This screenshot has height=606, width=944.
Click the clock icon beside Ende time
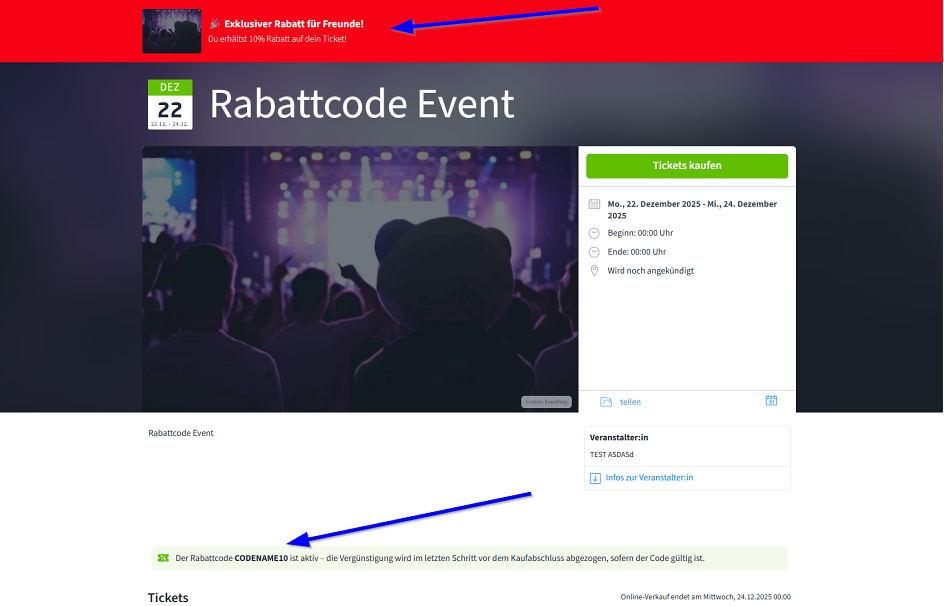tap(594, 252)
